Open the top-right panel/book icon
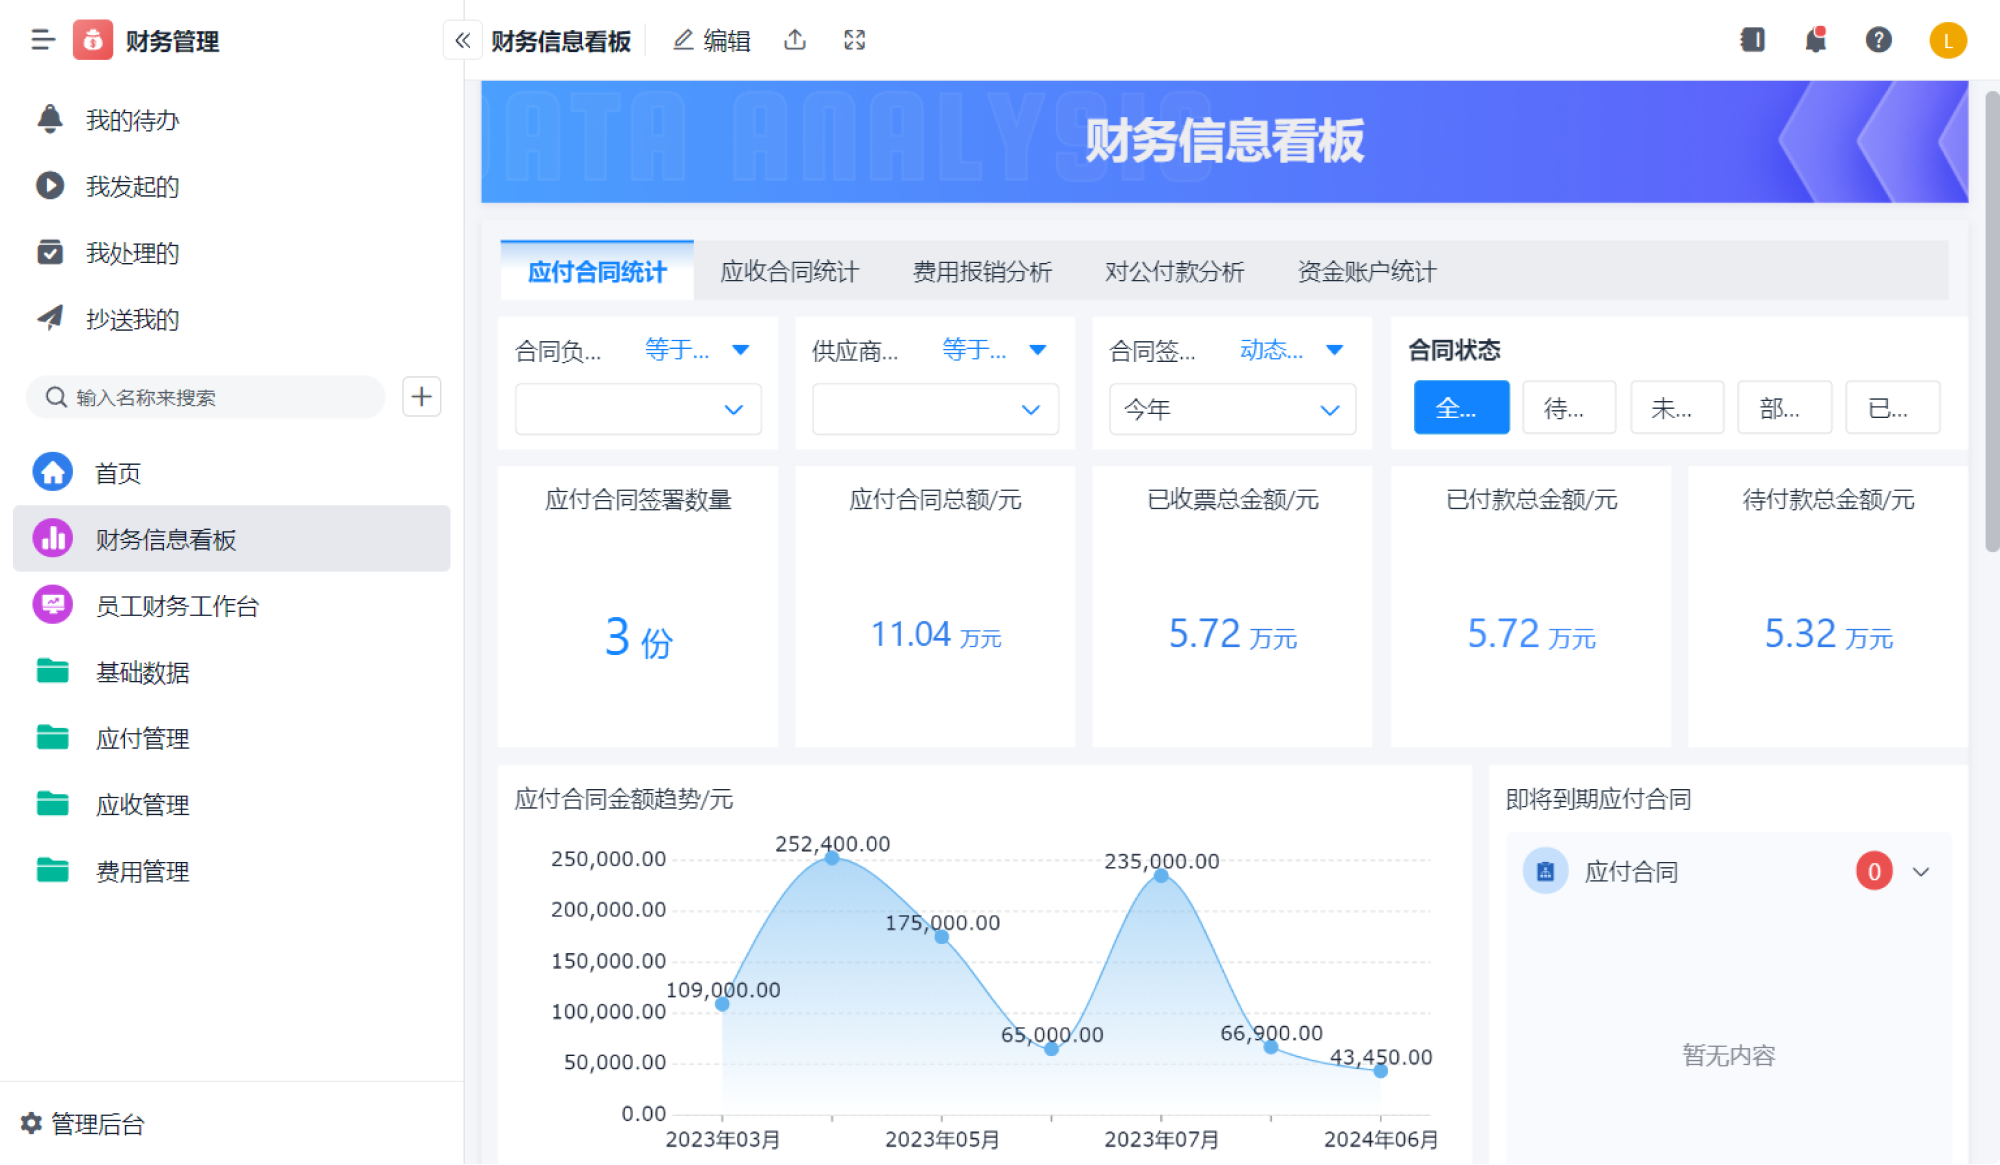The image size is (2000, 1165). click(1752, 40)
